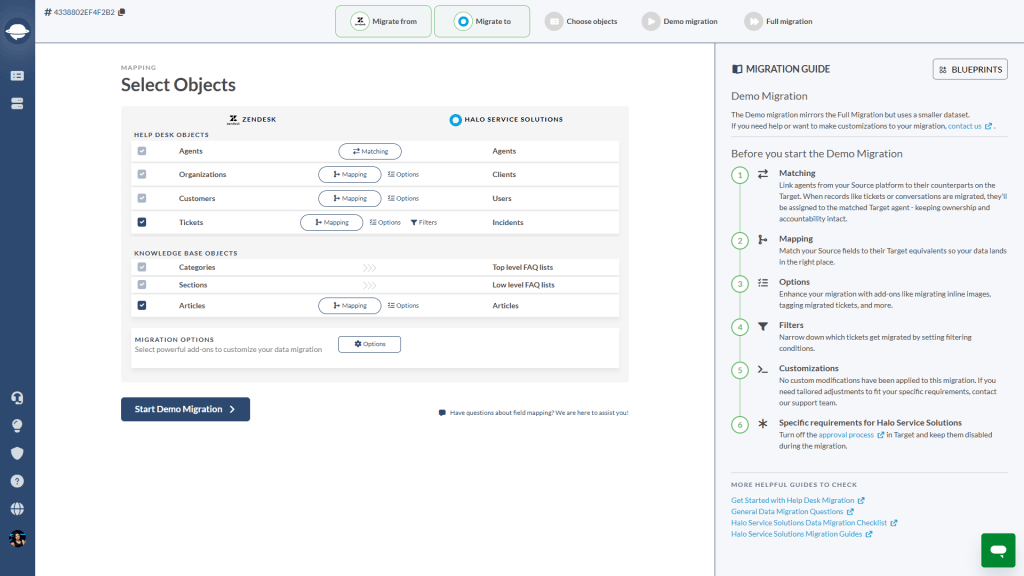Screen dimensions: 1024x576
Task: Open Options for Tickets
Action: click(385, 222)
